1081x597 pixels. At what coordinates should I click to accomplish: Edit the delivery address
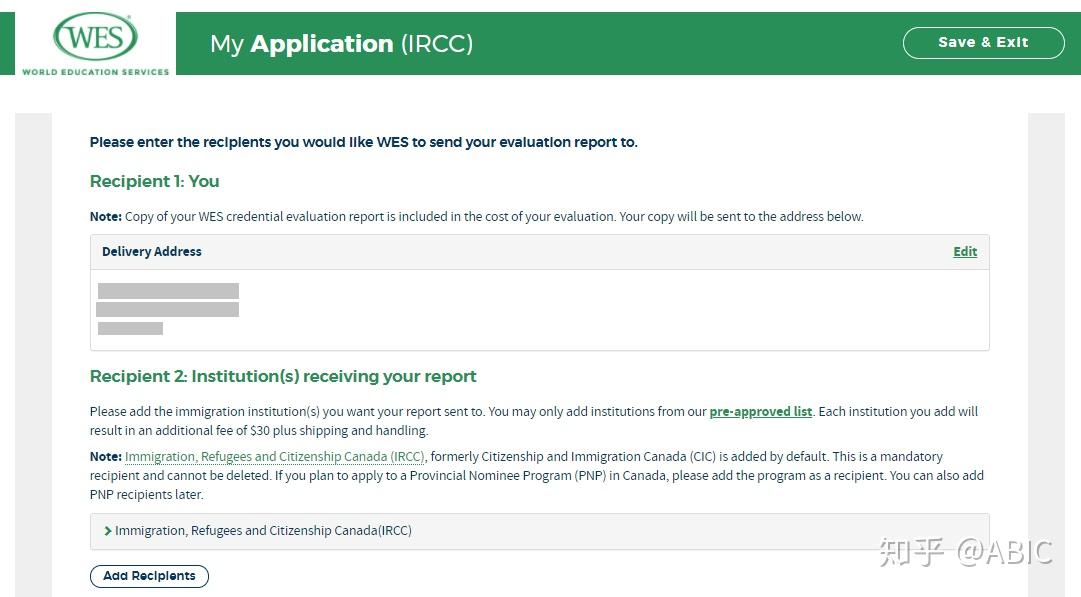point(965,252)
